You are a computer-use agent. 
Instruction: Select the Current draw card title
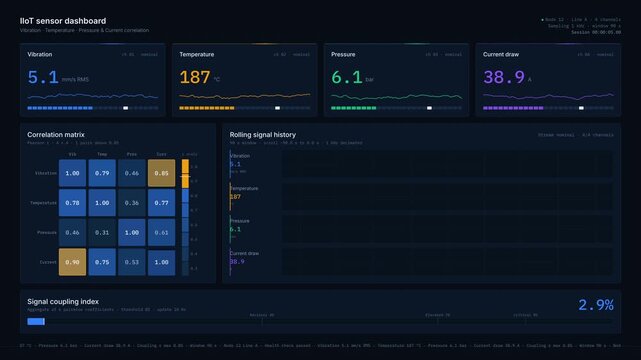(501, 54)
